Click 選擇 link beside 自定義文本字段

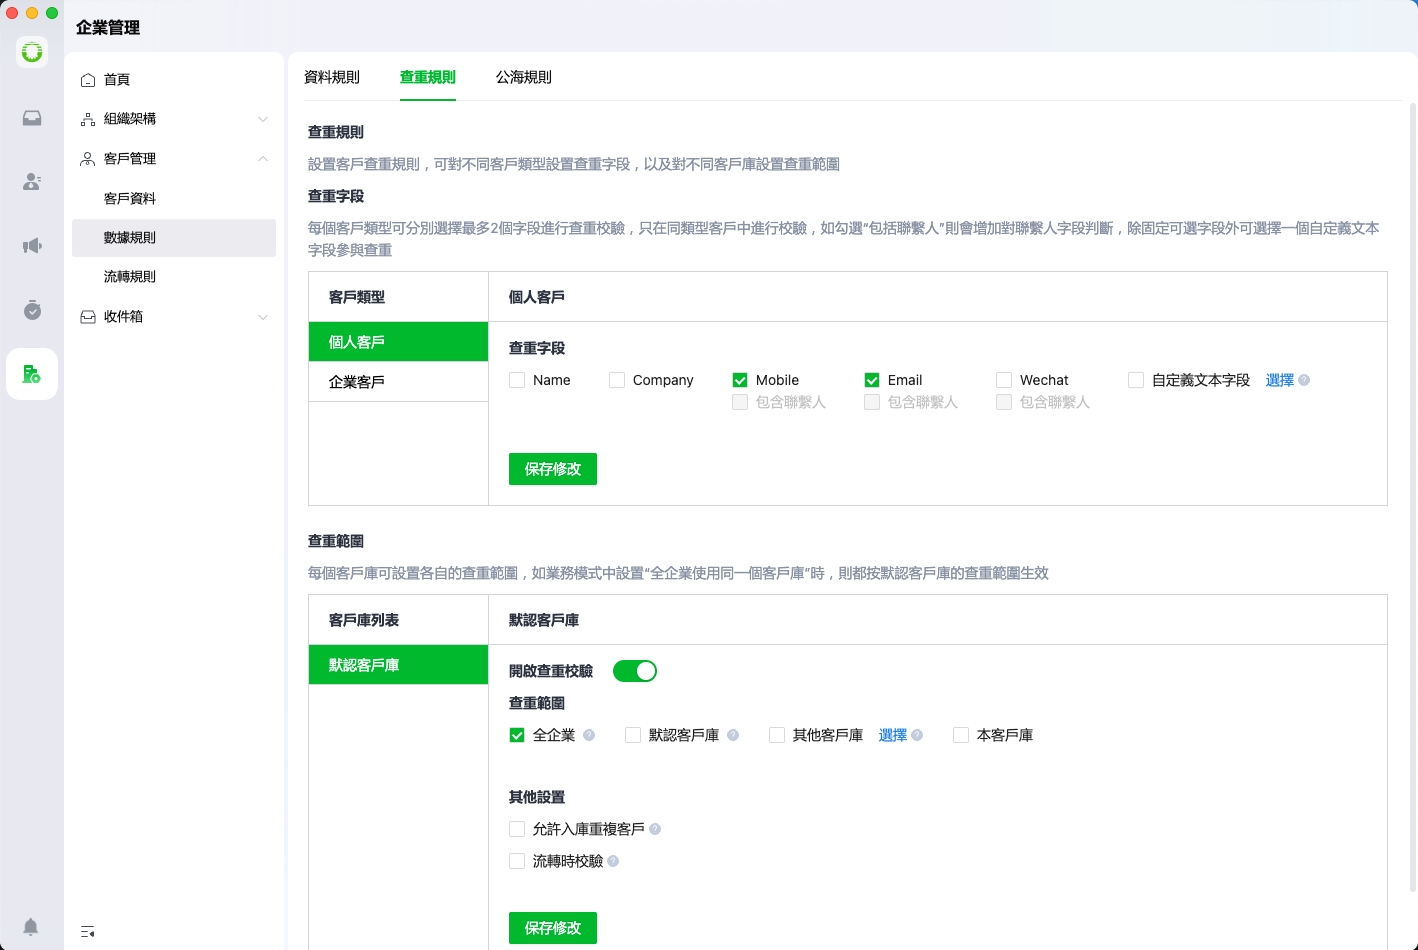click(x=1279, y=380)
